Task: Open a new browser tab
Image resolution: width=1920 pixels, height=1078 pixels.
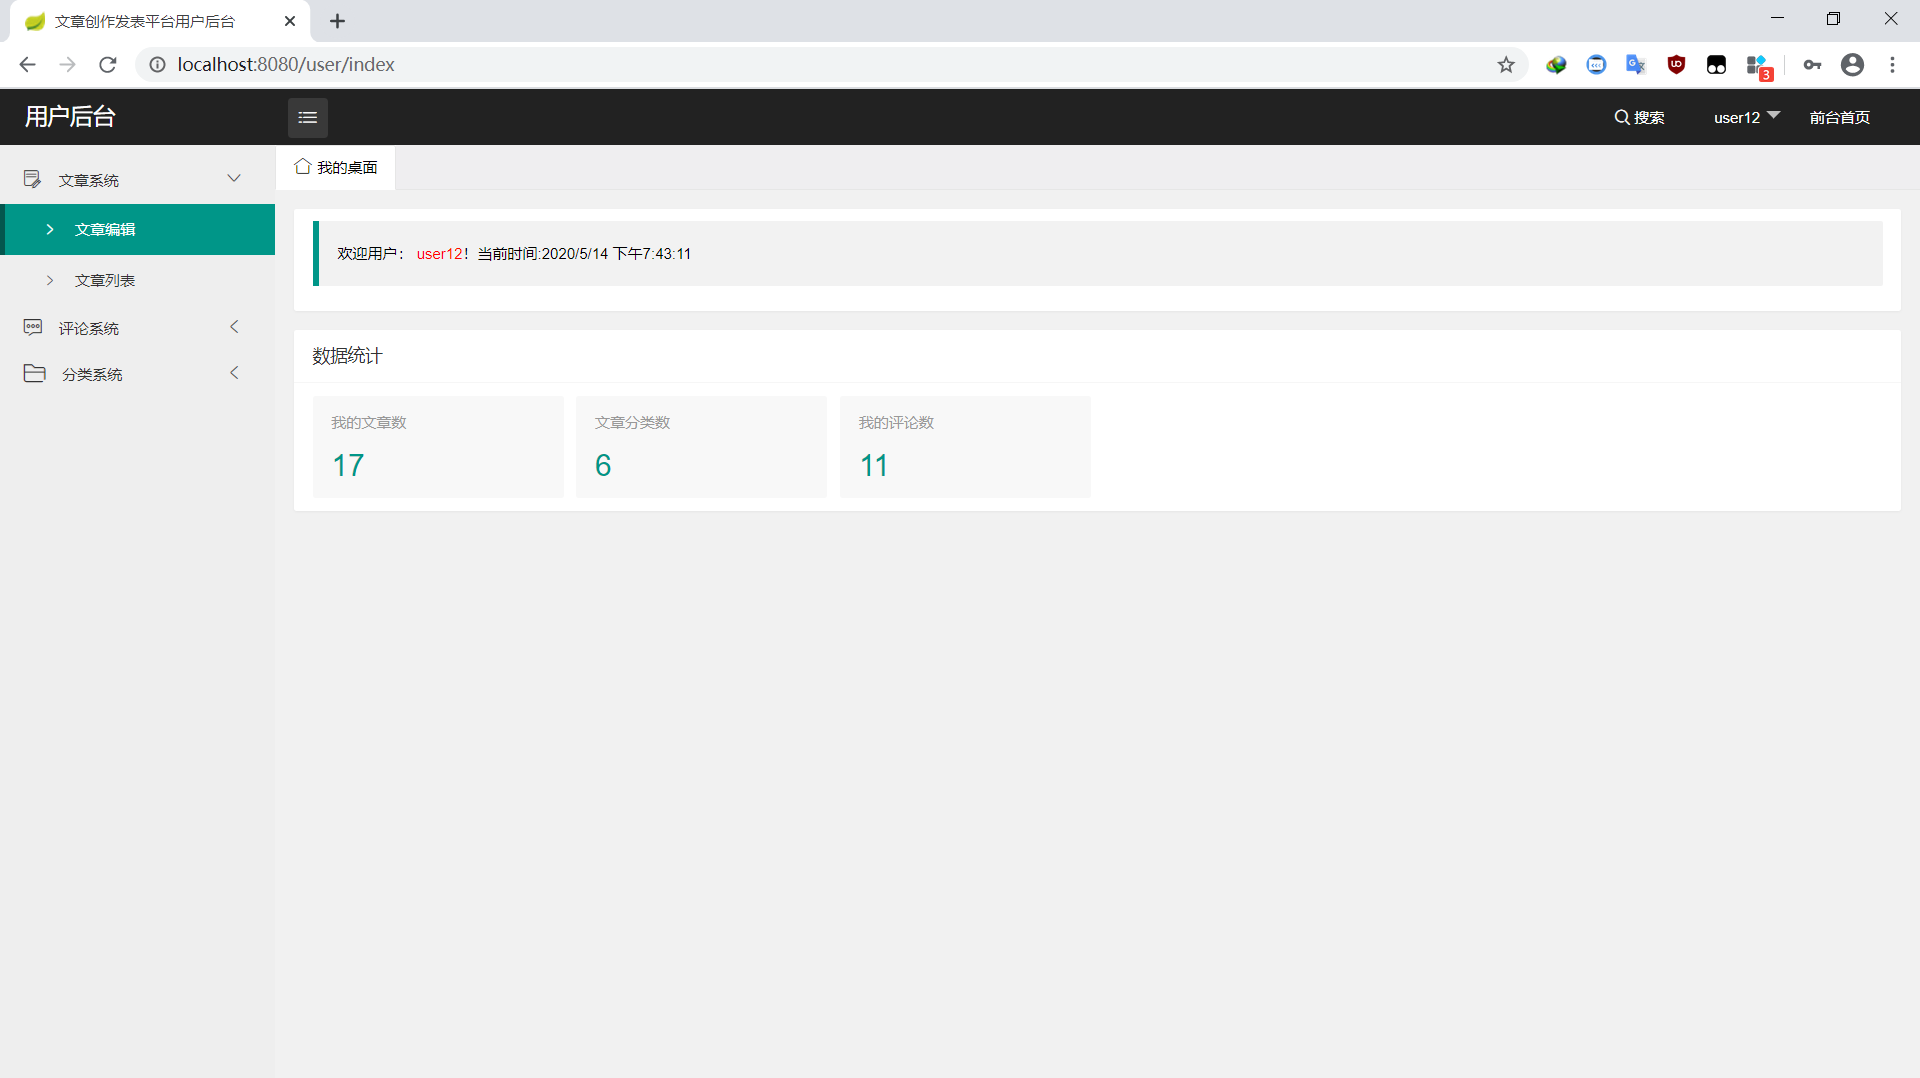Action: pyautogui.click(x=338, y=21)
